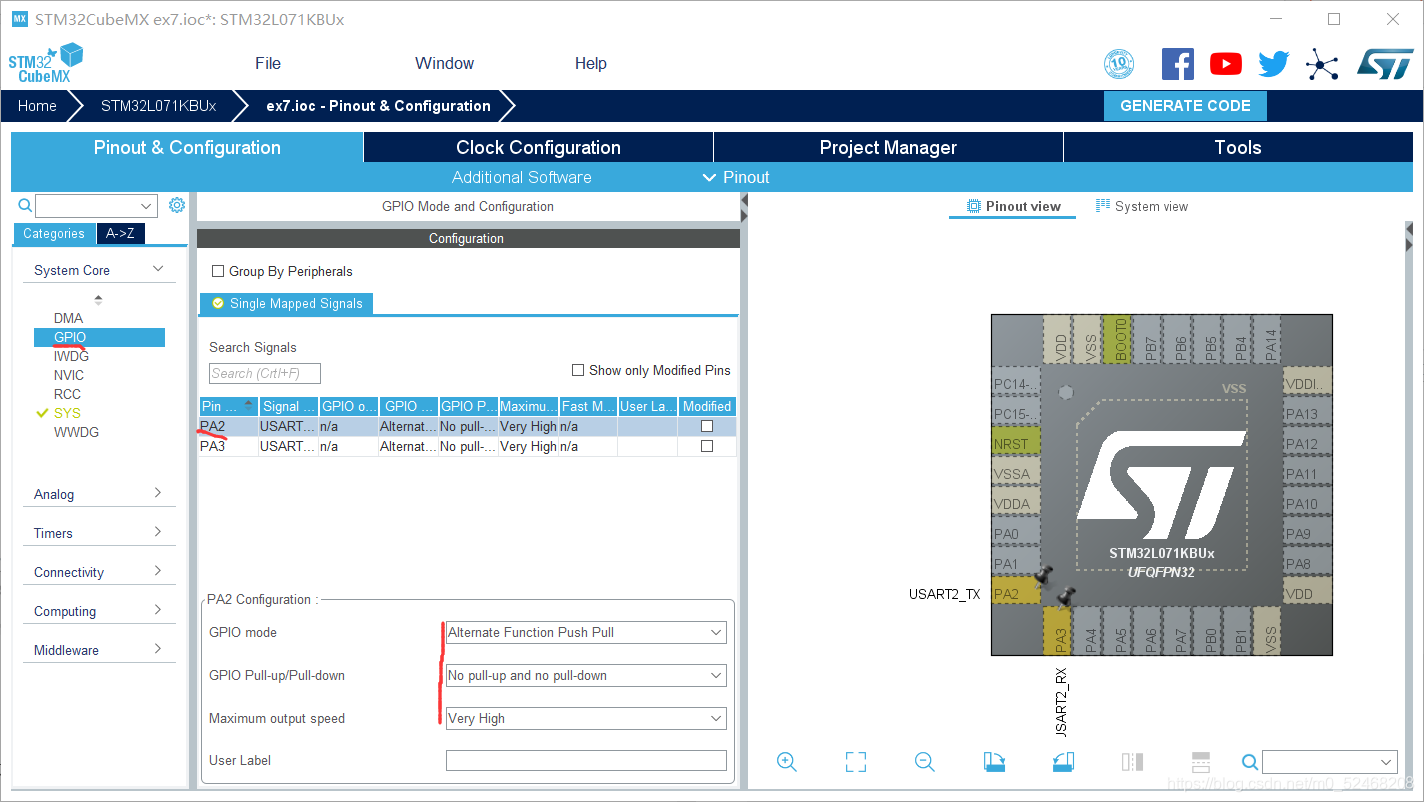Sort by the Pin Name column header
1424x802 pixels.
tap(228, 406)
